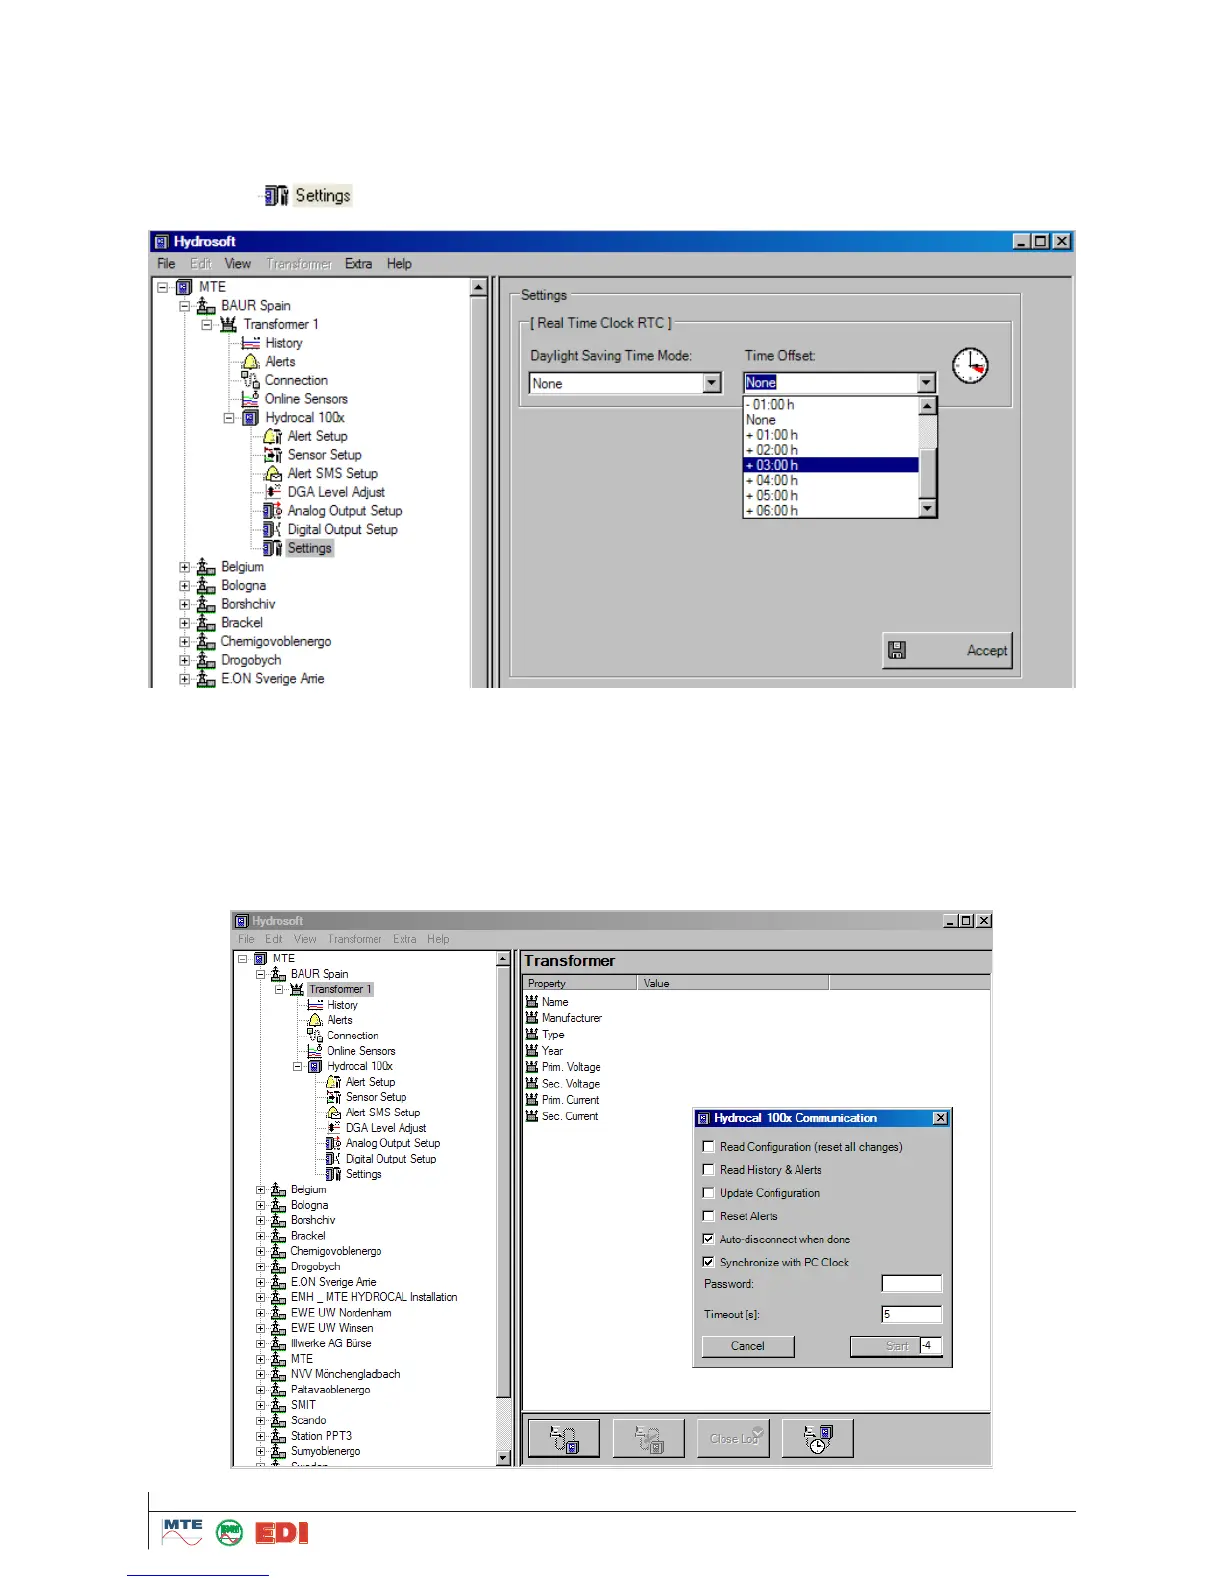This screenshot has width=1224, height=1584.
Task: Enable Read History & Alerts checkbox
Action: [x=709, y=1170]
